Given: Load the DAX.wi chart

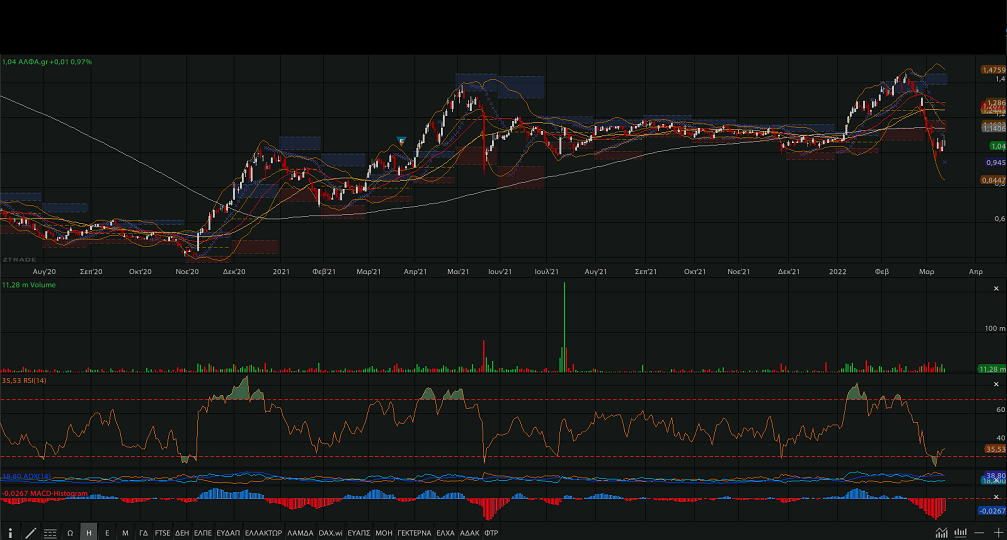Looking at the screenshot, I should (330, 533).
